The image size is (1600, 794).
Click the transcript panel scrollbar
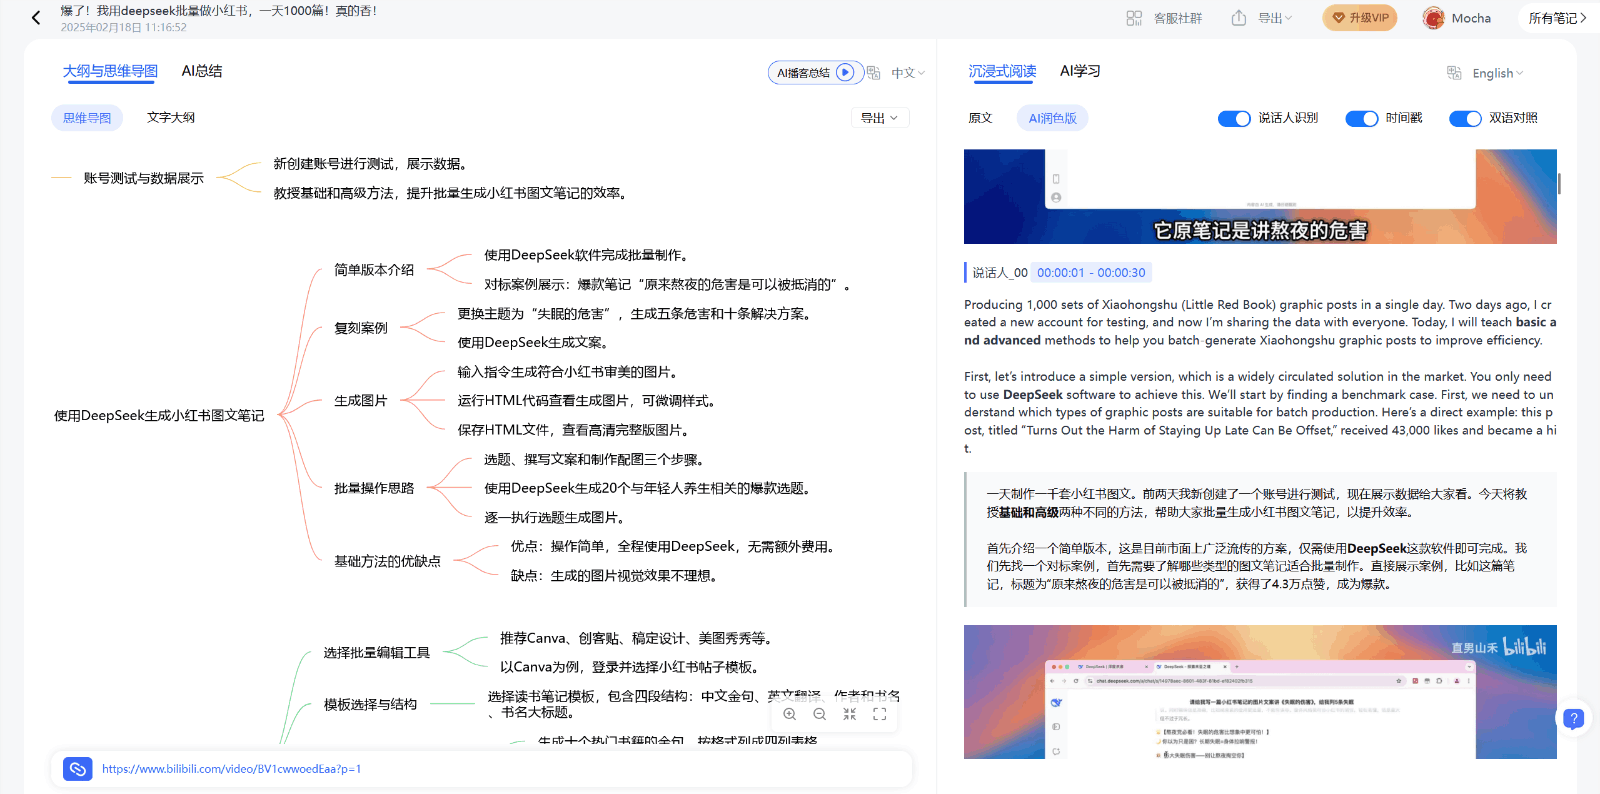click(1559, 183)
